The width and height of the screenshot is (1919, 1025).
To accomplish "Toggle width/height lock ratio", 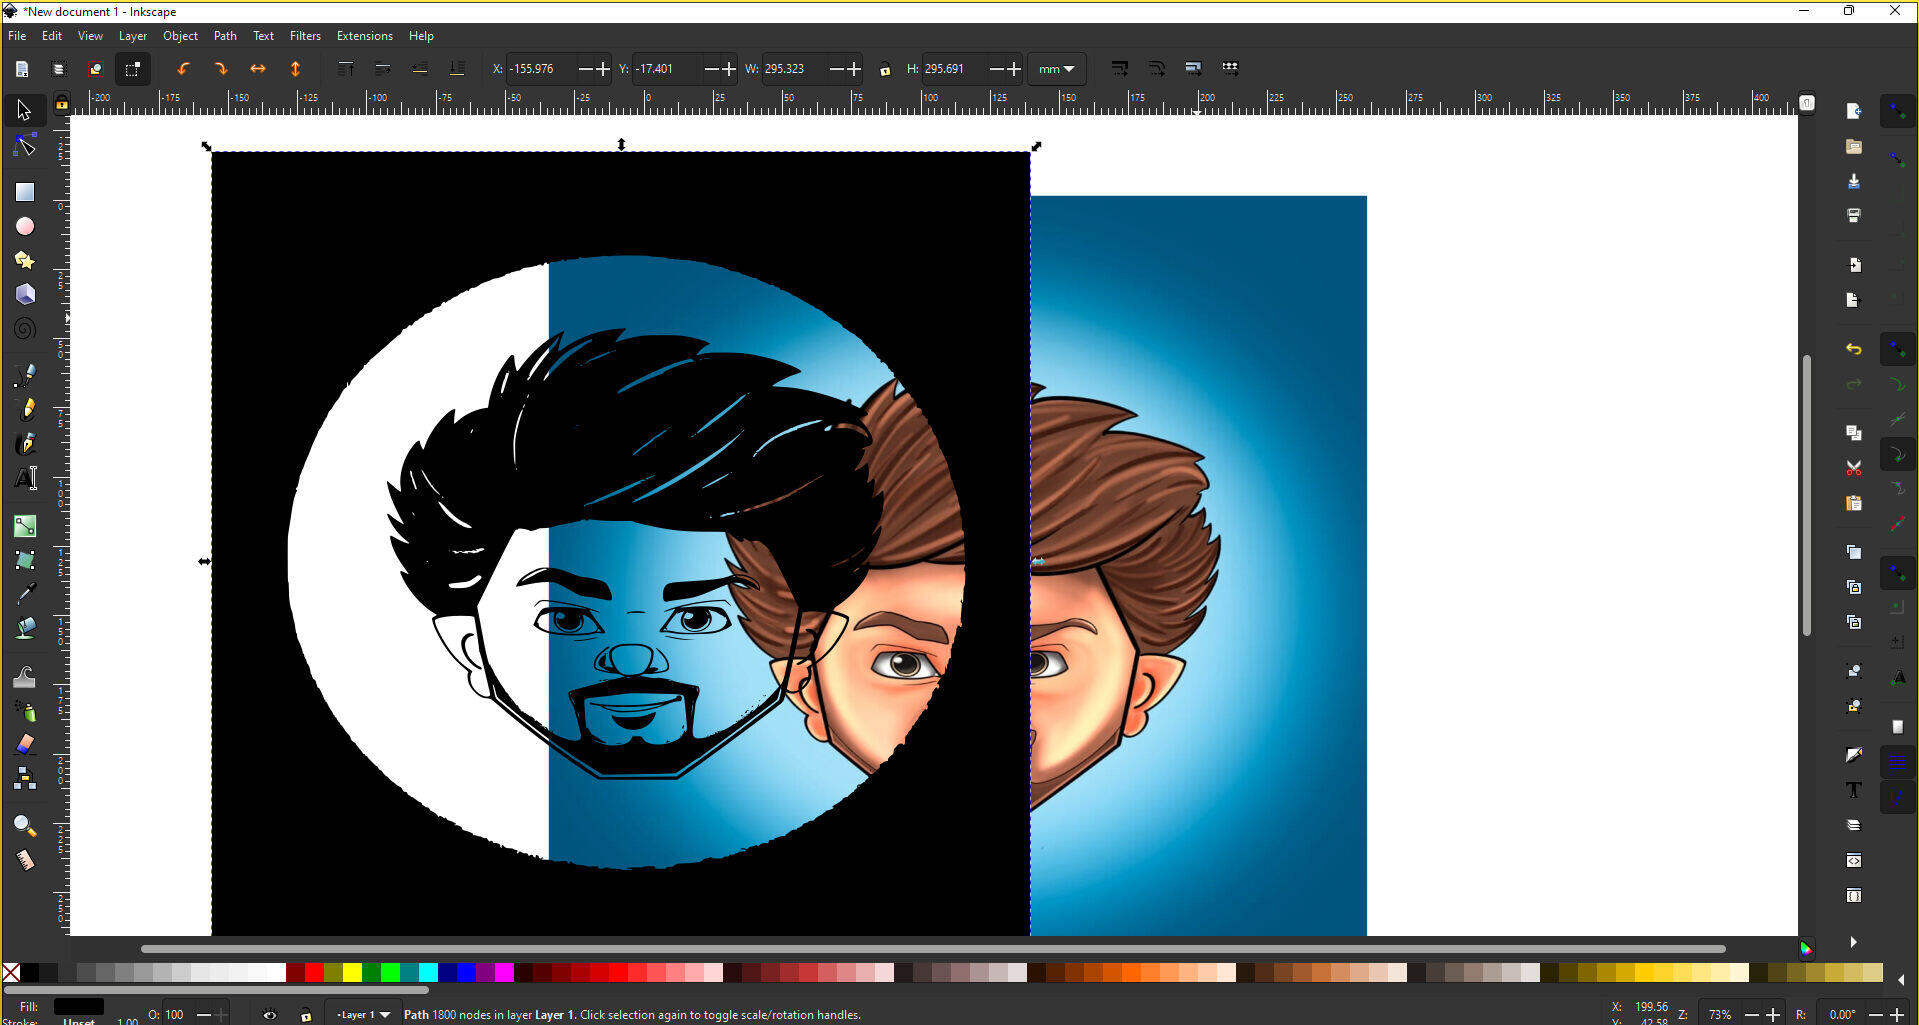I will pyautogui.click(x=885, y=69).
